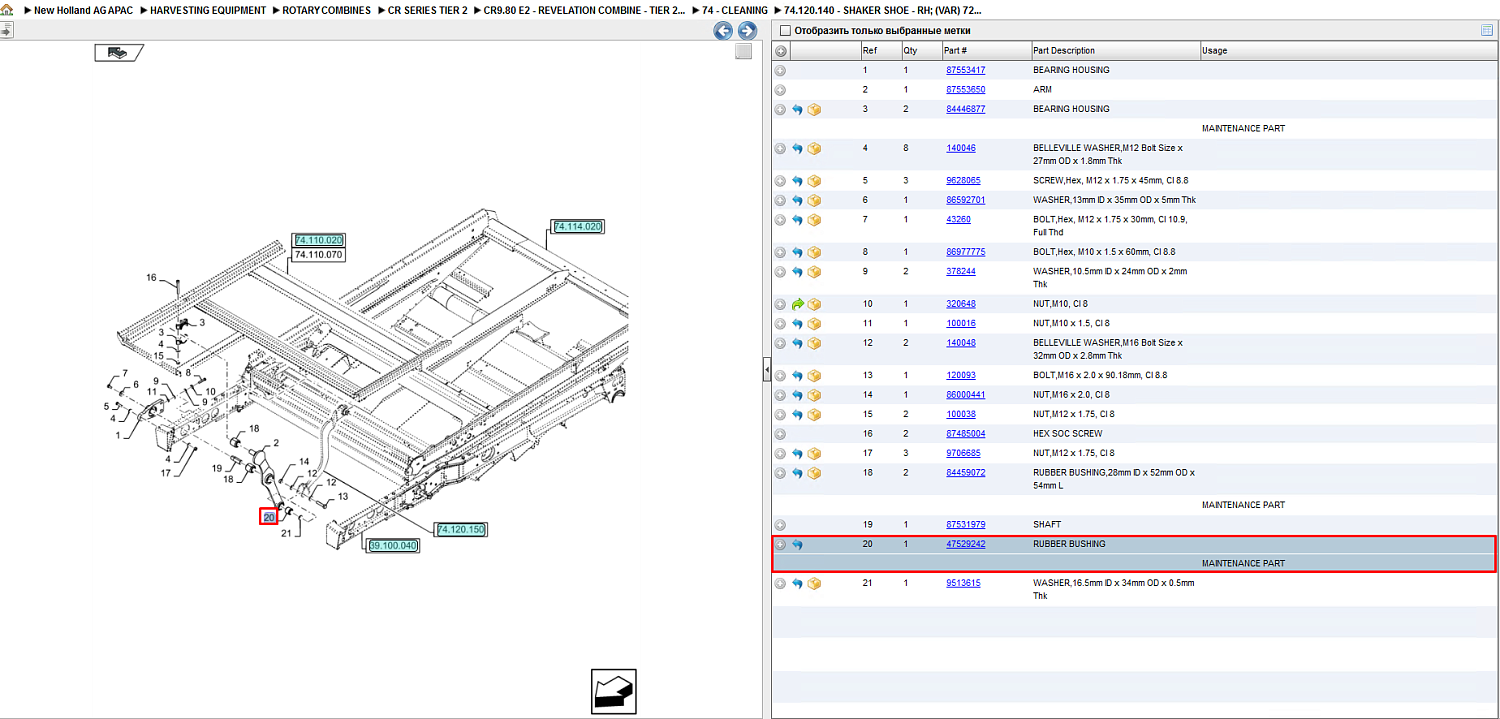Click the sidebar expand arrow at far left
Image resolution: width=1500 pixels, height=719 pixels.
[x=6, y=31]
